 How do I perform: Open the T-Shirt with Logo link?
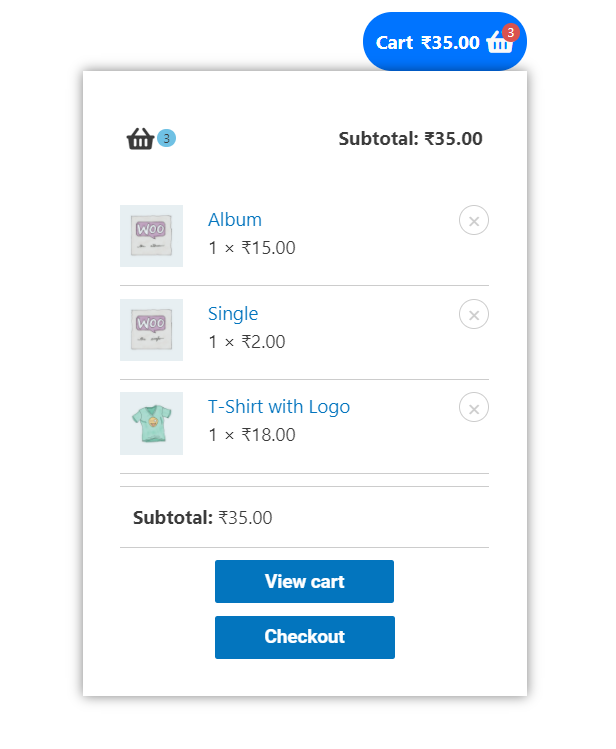279,407
